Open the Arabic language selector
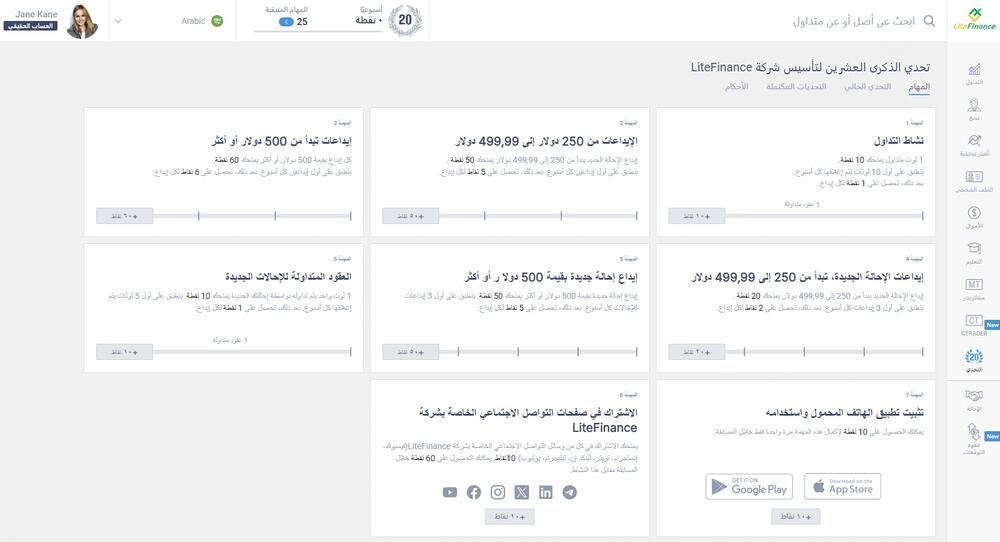Screen dimensions: 1000x542 [x=202, y=21]
